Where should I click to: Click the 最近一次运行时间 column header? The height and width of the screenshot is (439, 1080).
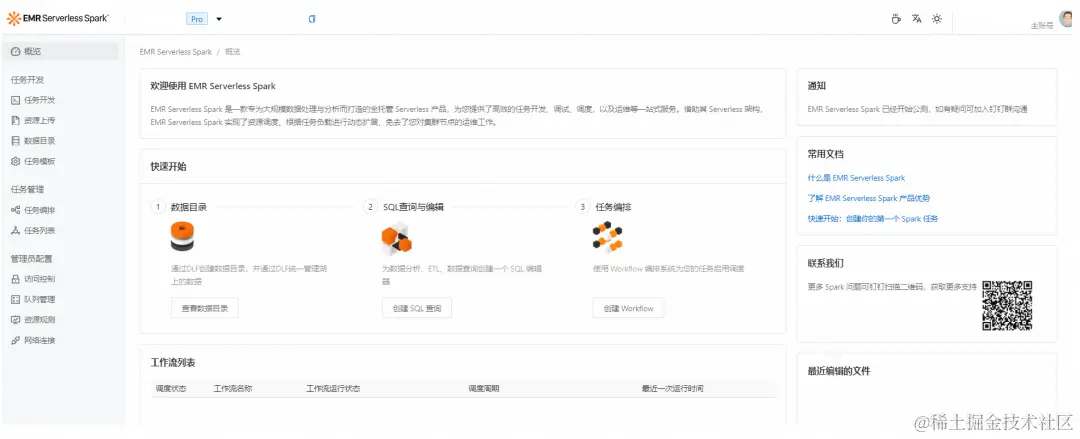[672, 389]
